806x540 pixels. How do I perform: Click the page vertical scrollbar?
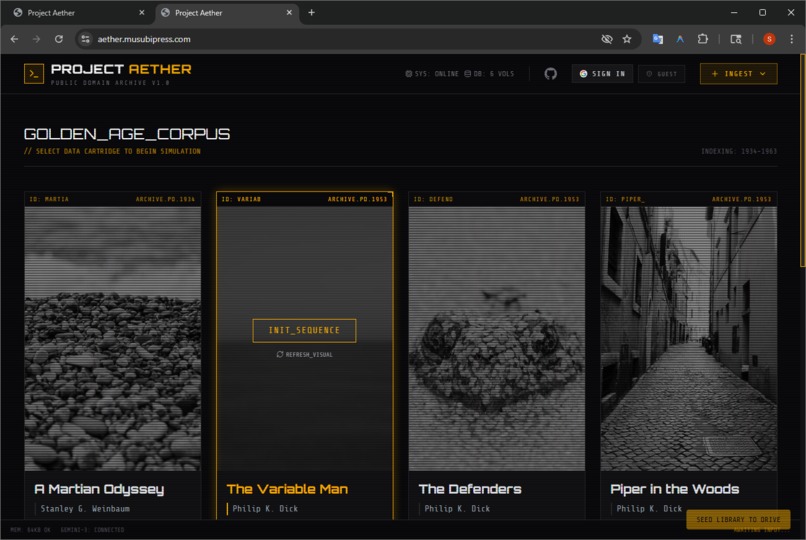[802, 161]
